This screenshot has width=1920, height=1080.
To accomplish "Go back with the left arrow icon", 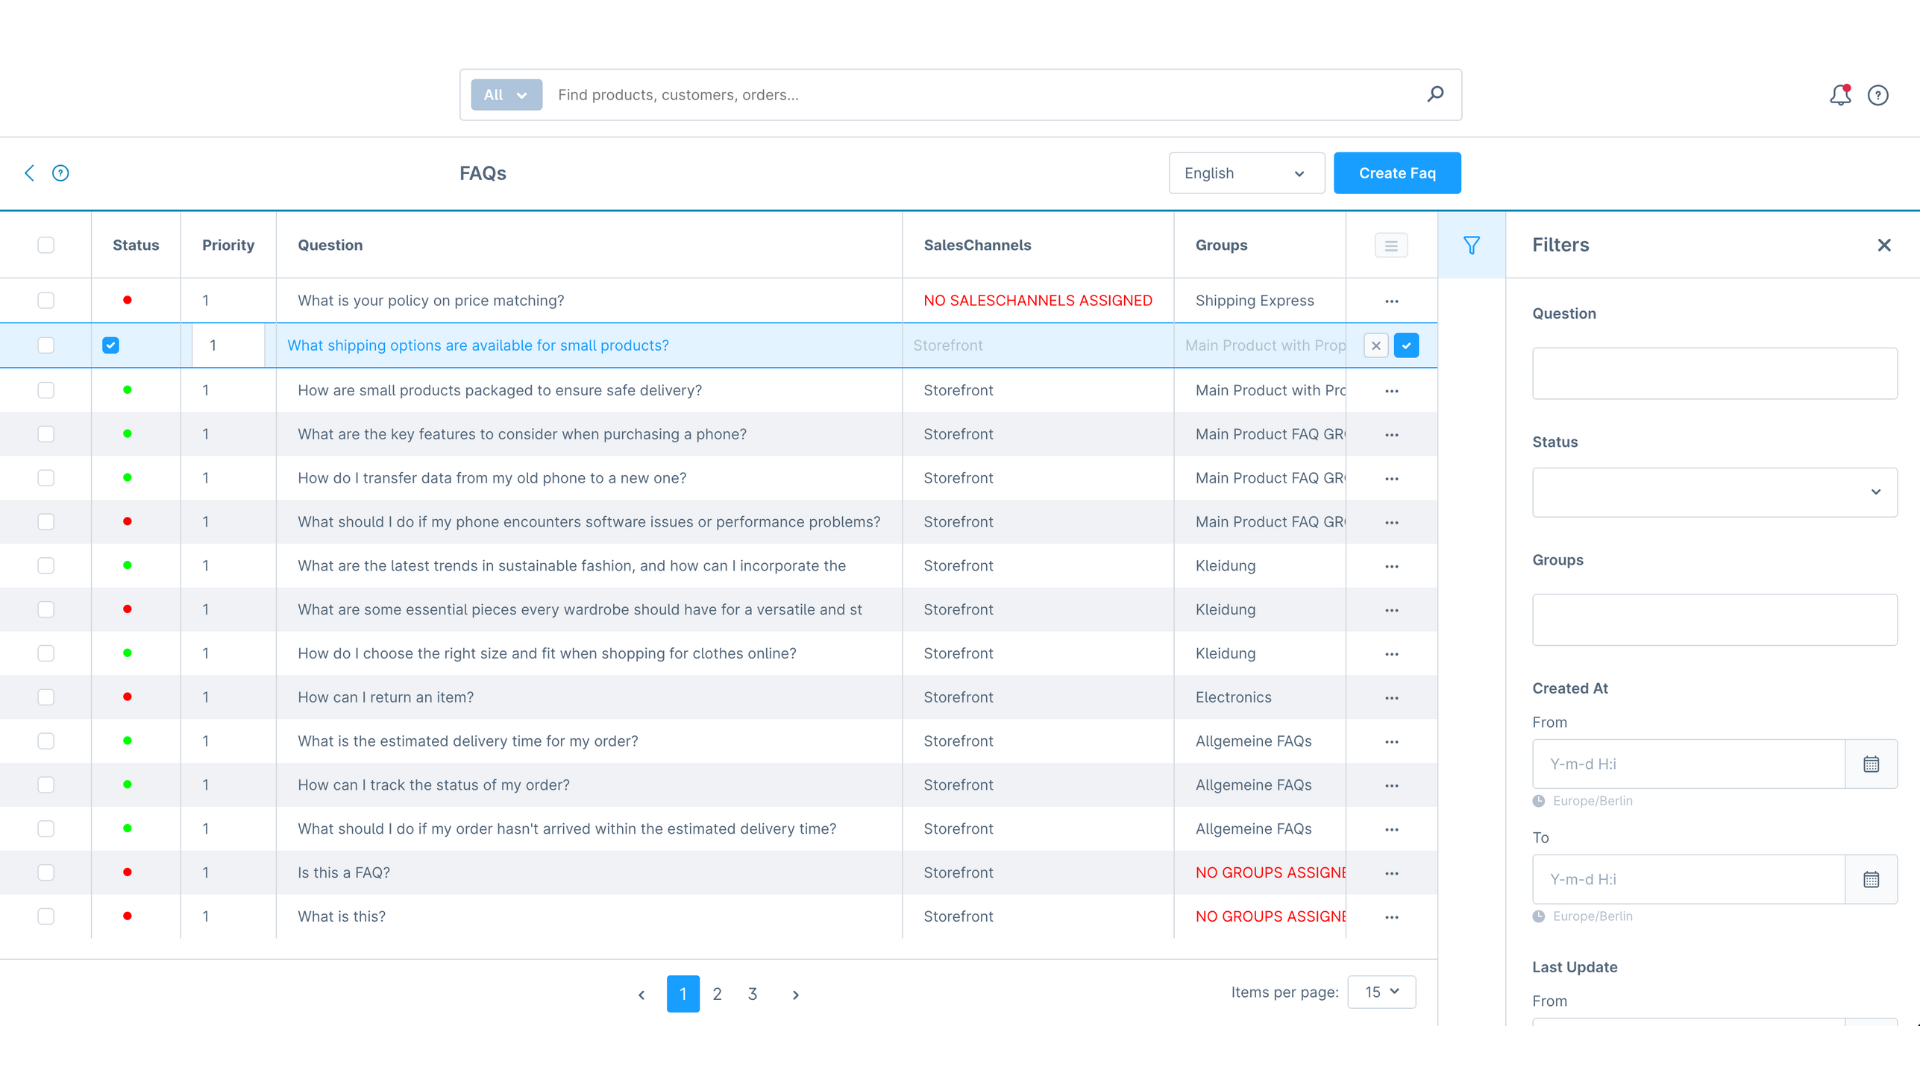I will coord(29,173).
